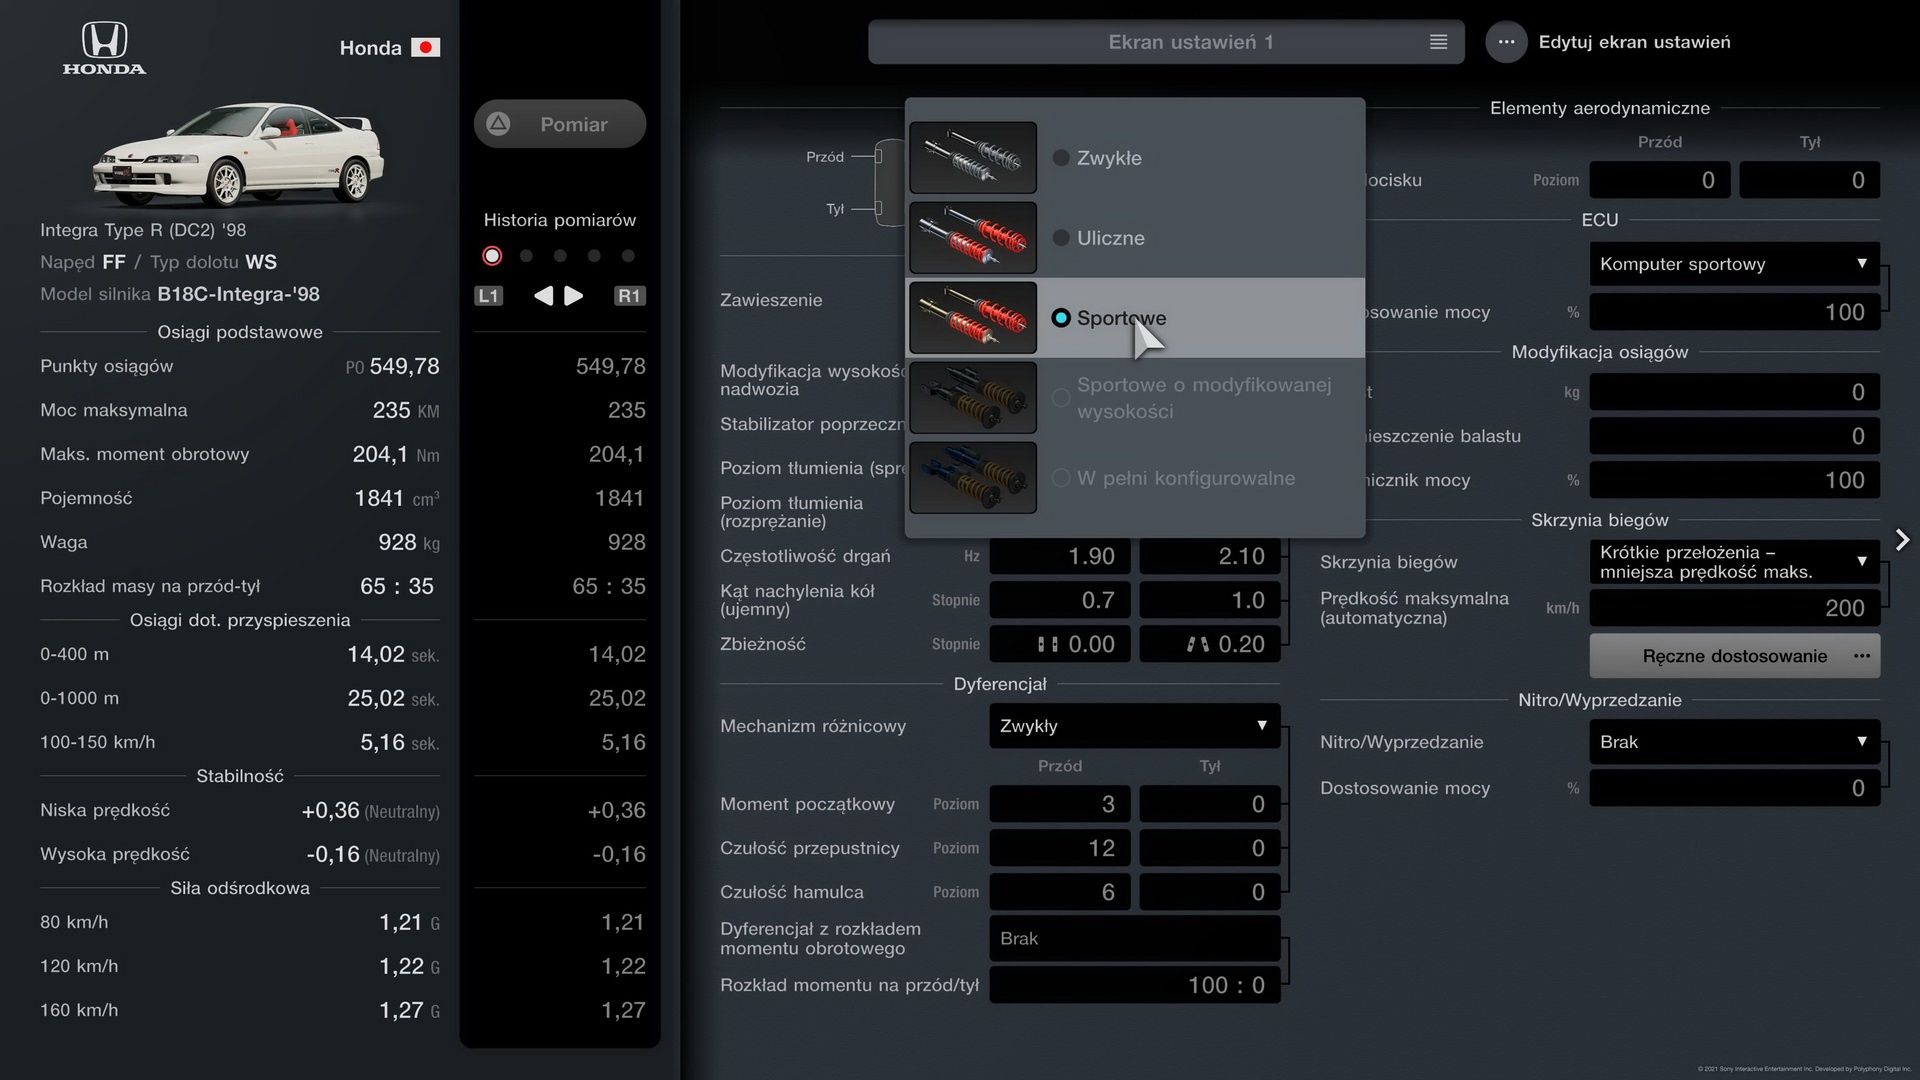The height and width of the screenshot is (1080, 1920).
Task: Click the front Moment początkowy value 3
Action: click(x=1060, y=804)
